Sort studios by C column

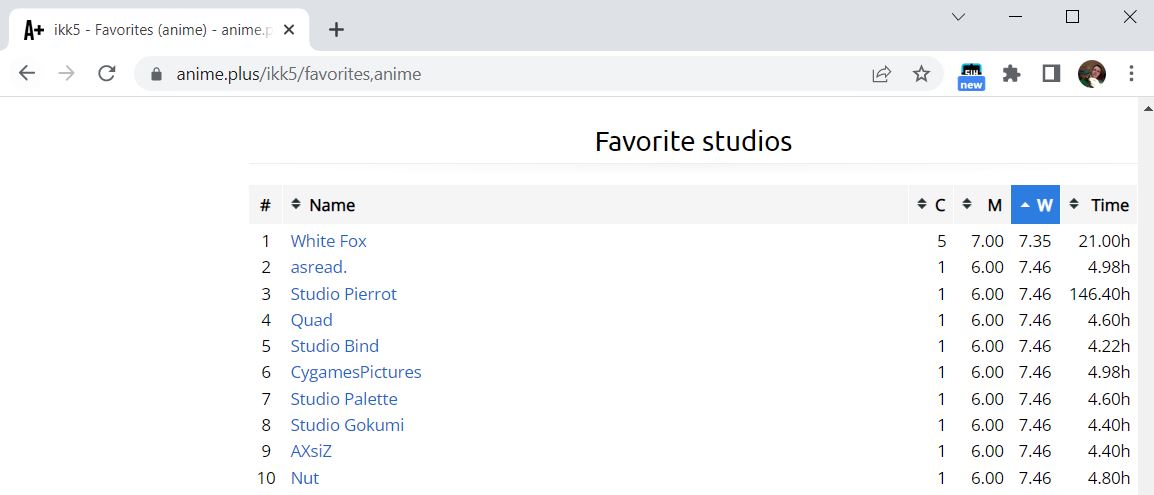coord(931,205)
